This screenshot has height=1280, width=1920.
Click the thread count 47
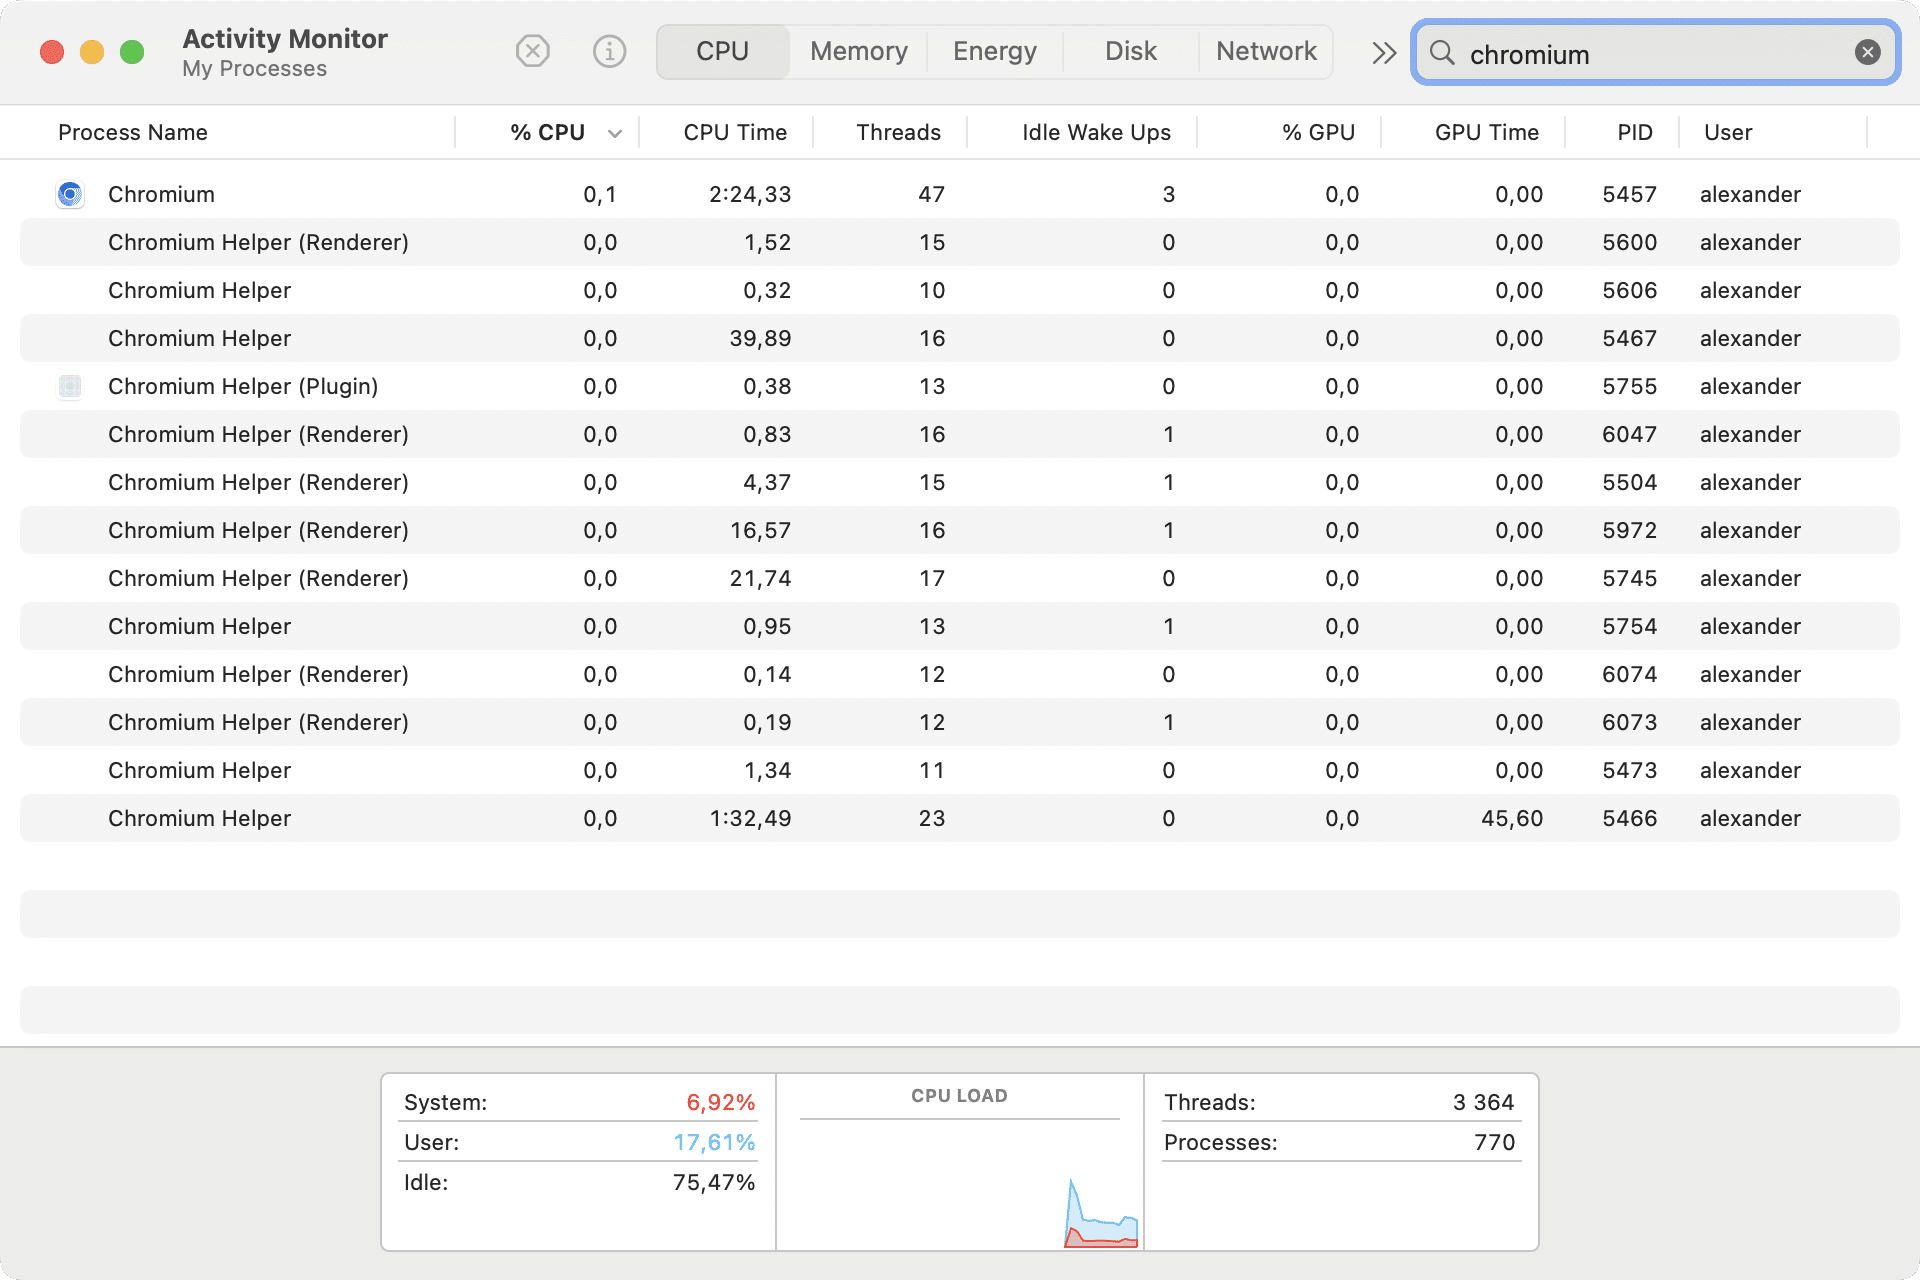point(932,194)
